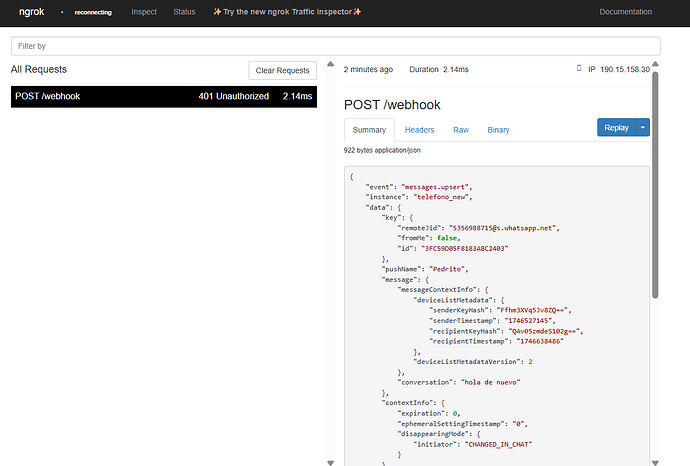Click the '922 bytes application/json' text

[382, 150]
